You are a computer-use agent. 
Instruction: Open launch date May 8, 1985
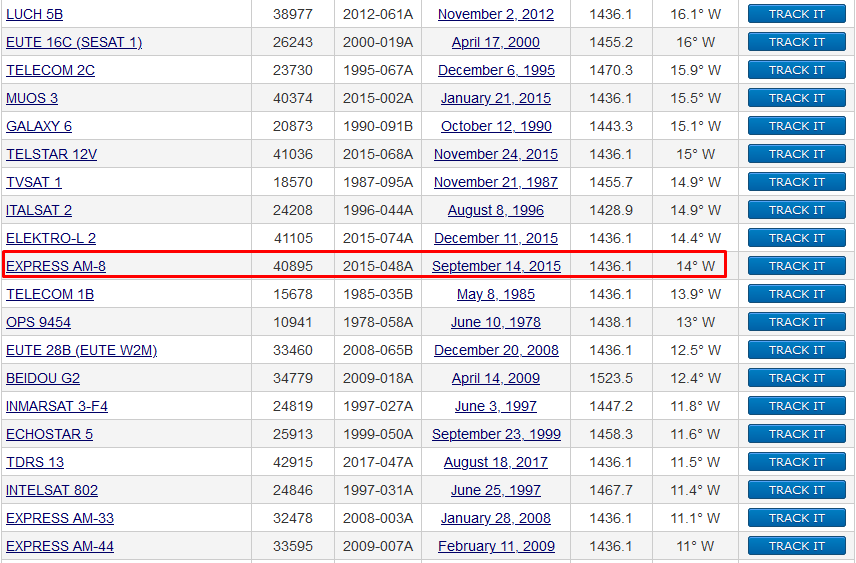click(x=496, y=294)
